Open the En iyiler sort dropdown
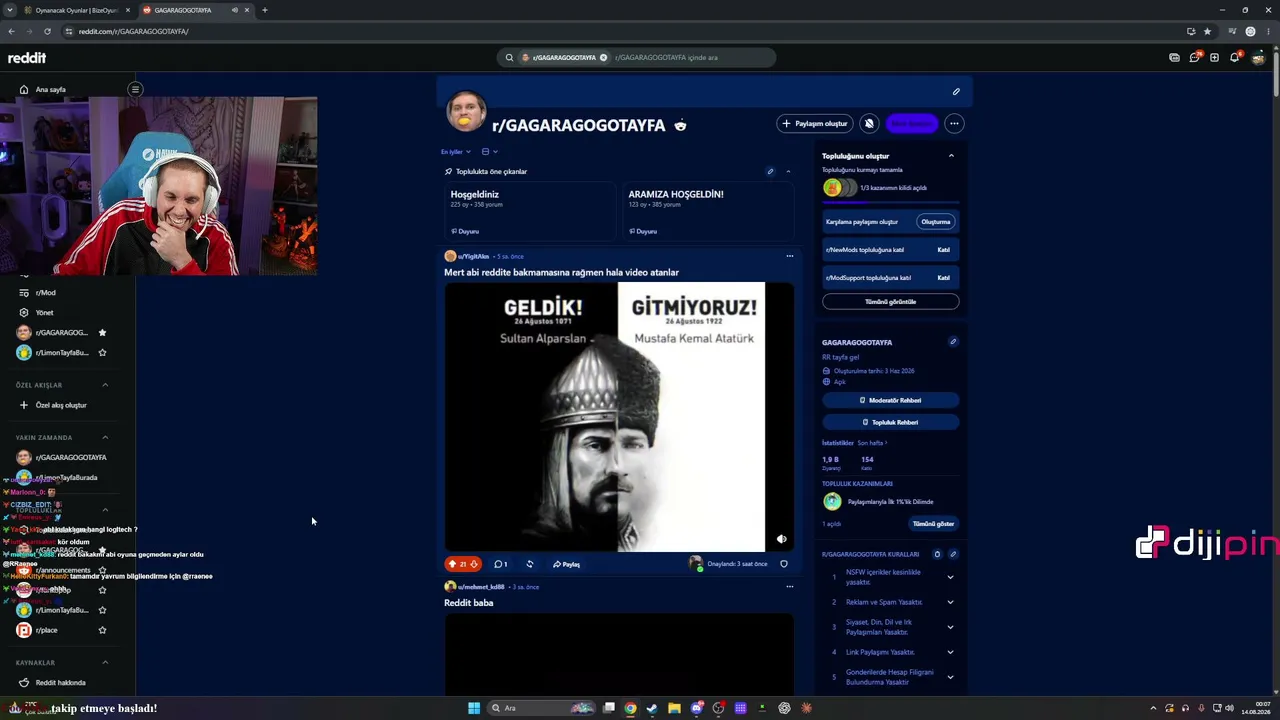 point(456,152)
